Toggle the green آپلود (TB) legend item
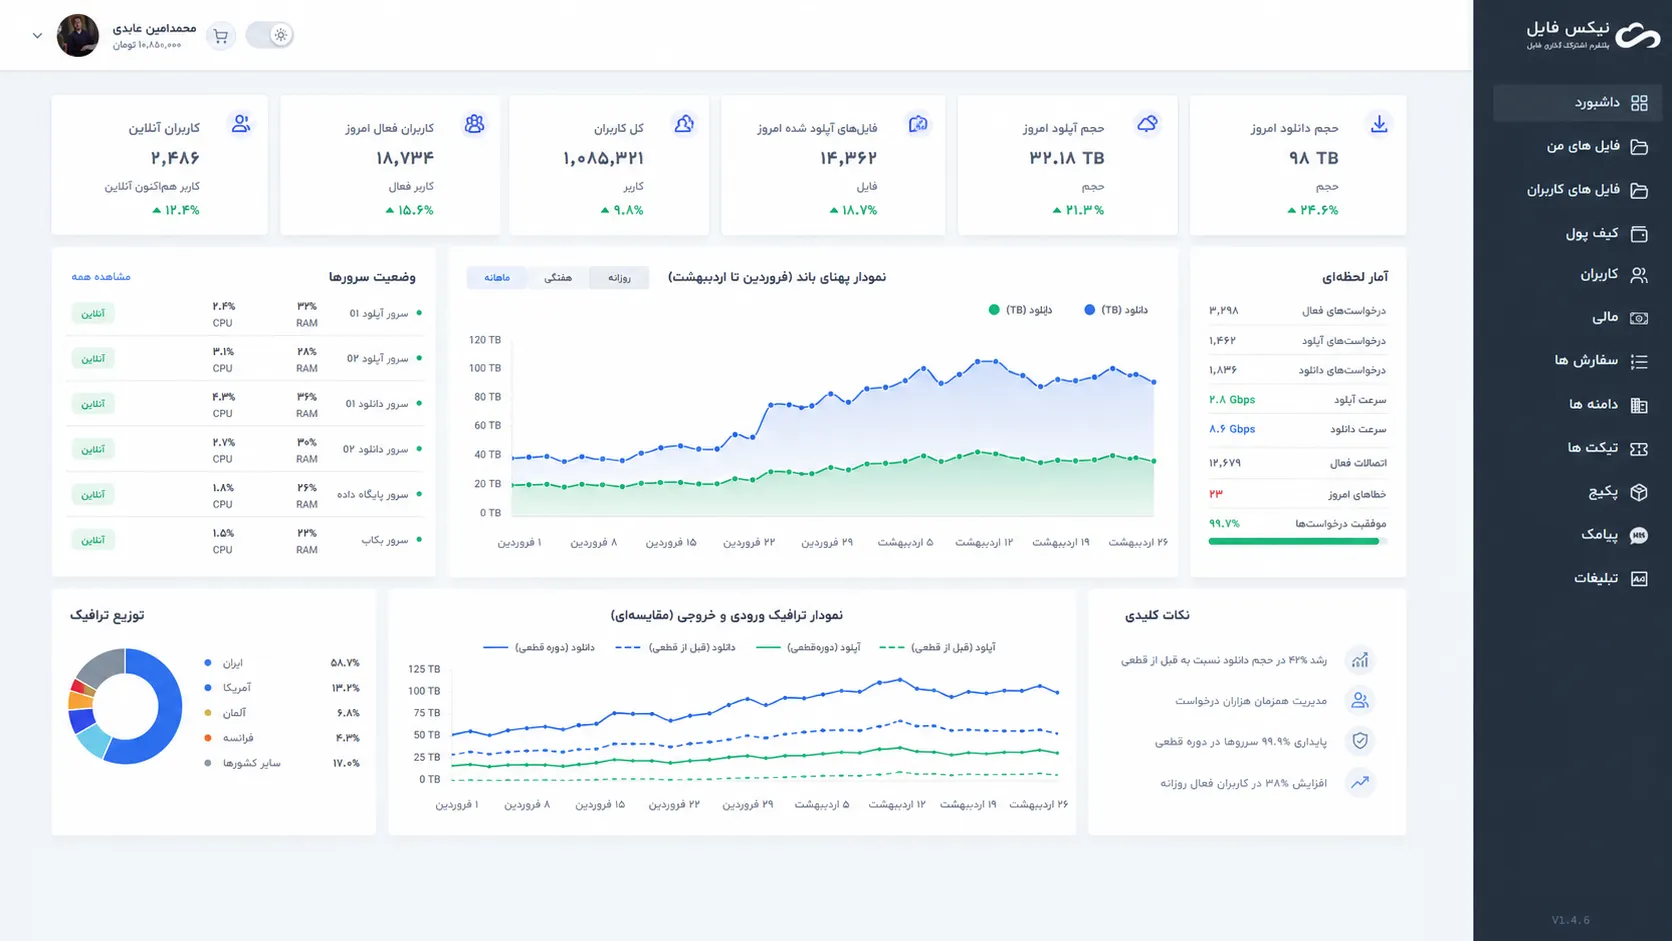This screenshot has height=941, width=1672. pyautogui.click(x=1020, y=310)
